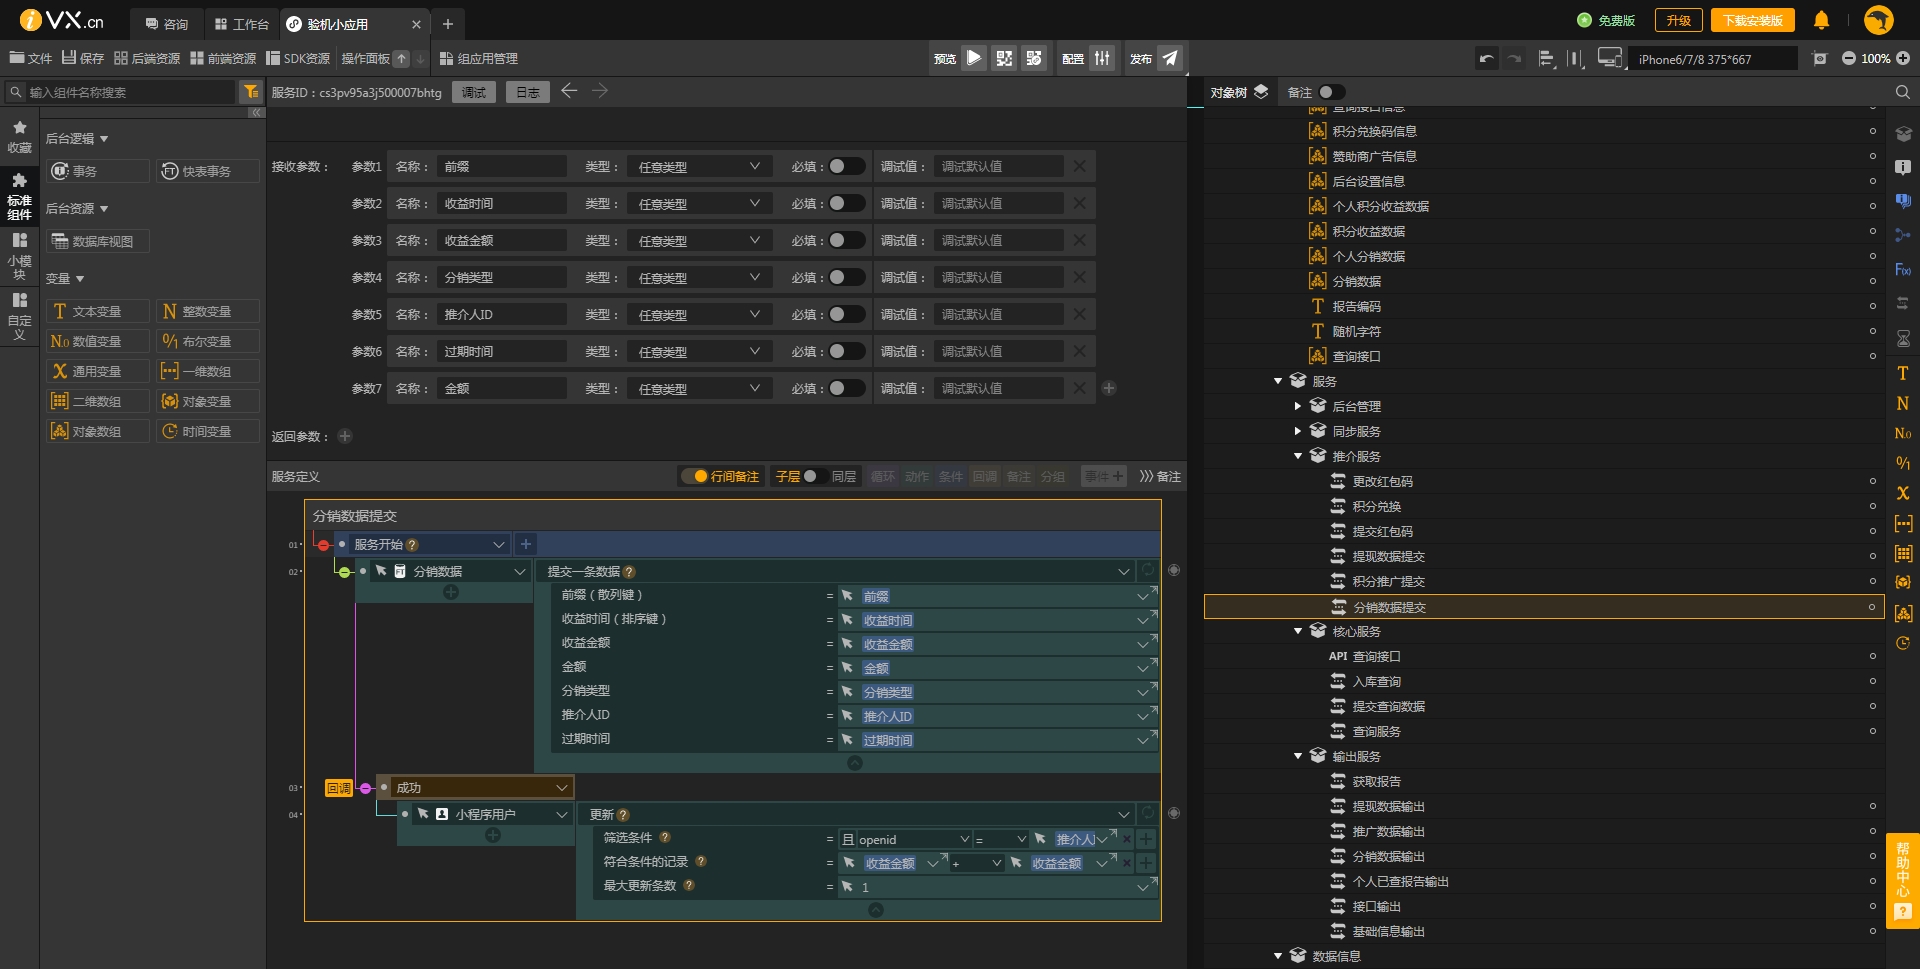This screenshot has height=969, width=1920.
Task: Toggle 必填 switch for 参数7 金额
Action: [x=846, y=388]
